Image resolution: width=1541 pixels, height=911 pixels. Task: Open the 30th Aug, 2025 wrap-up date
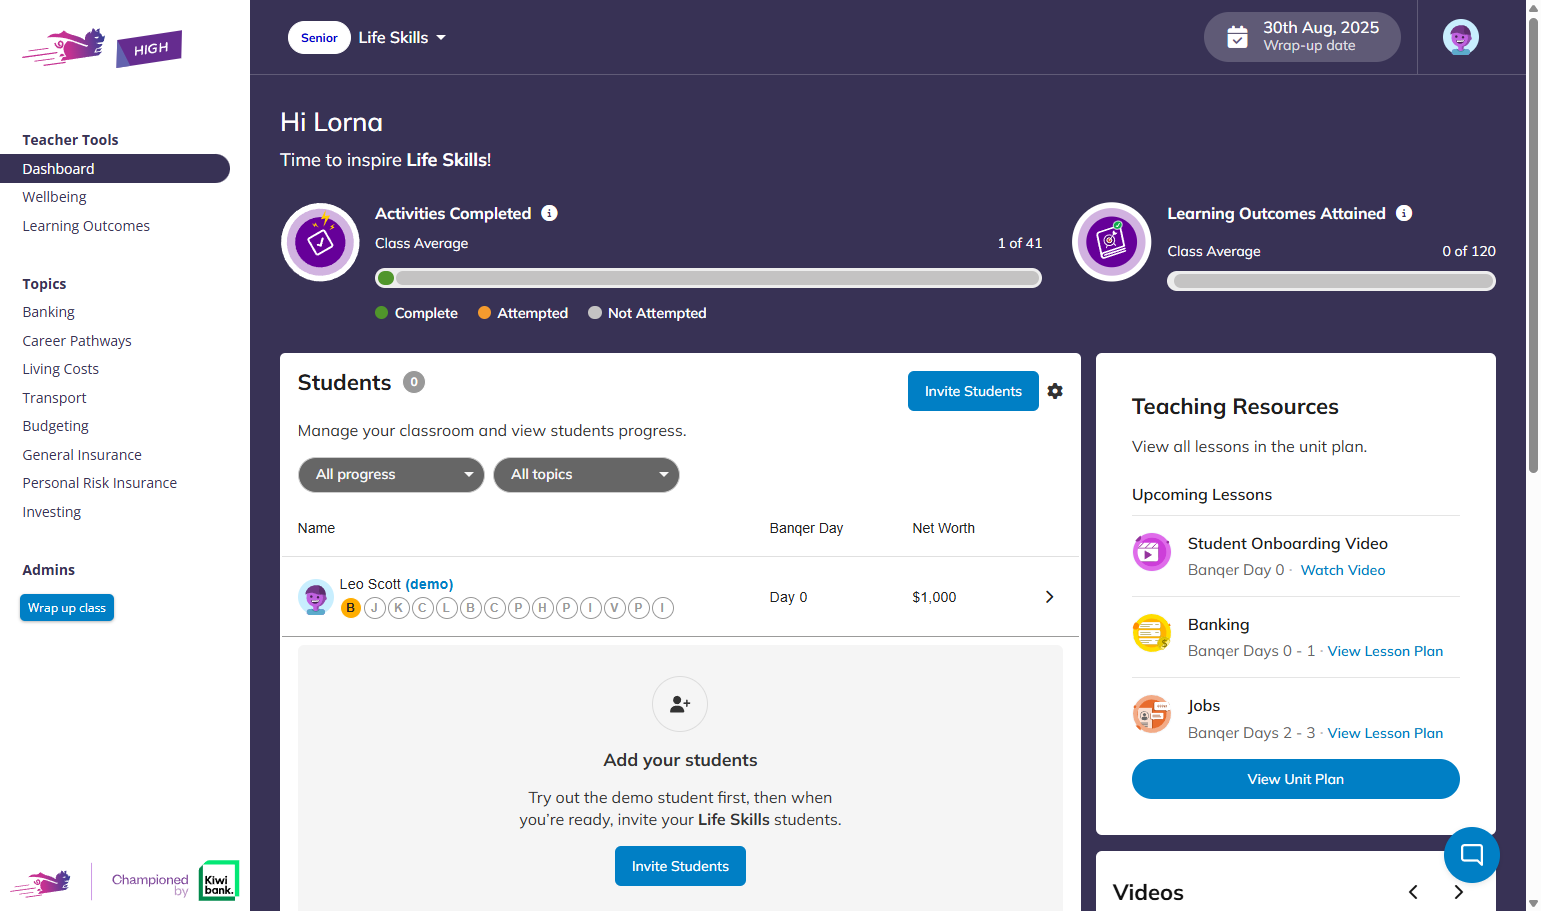1302,37
